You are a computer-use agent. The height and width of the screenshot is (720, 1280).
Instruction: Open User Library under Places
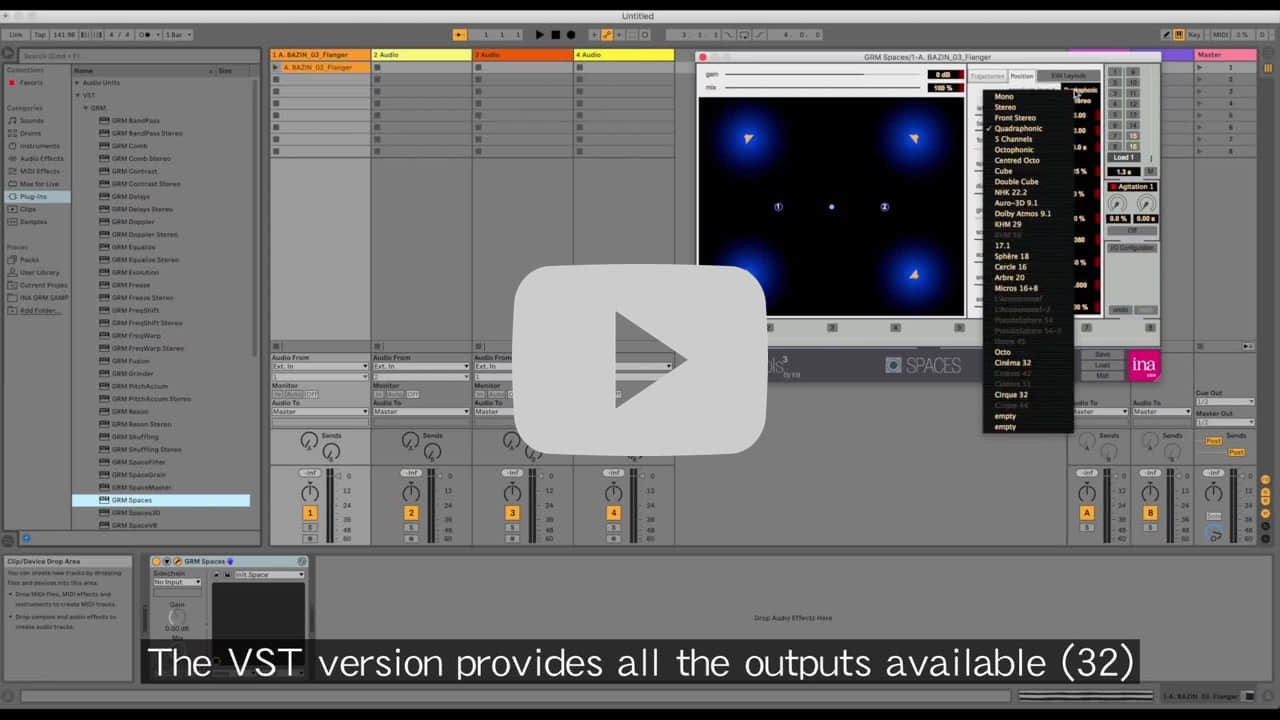pos(39,272)
